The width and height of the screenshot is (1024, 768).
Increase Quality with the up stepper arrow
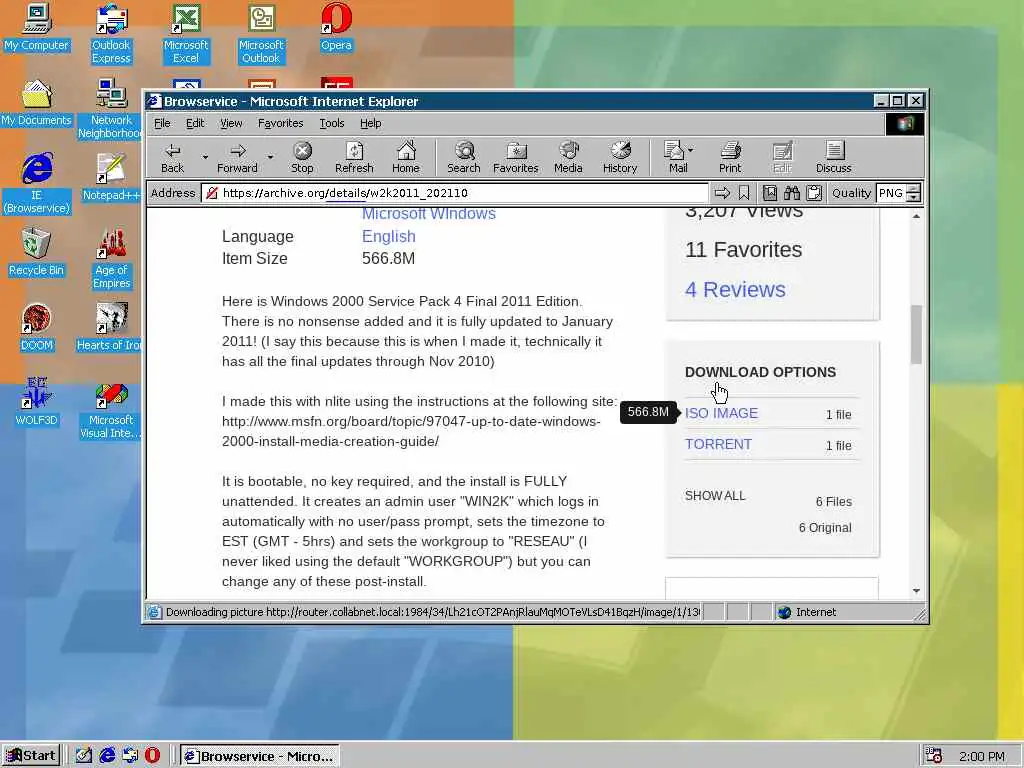[914, 189]
